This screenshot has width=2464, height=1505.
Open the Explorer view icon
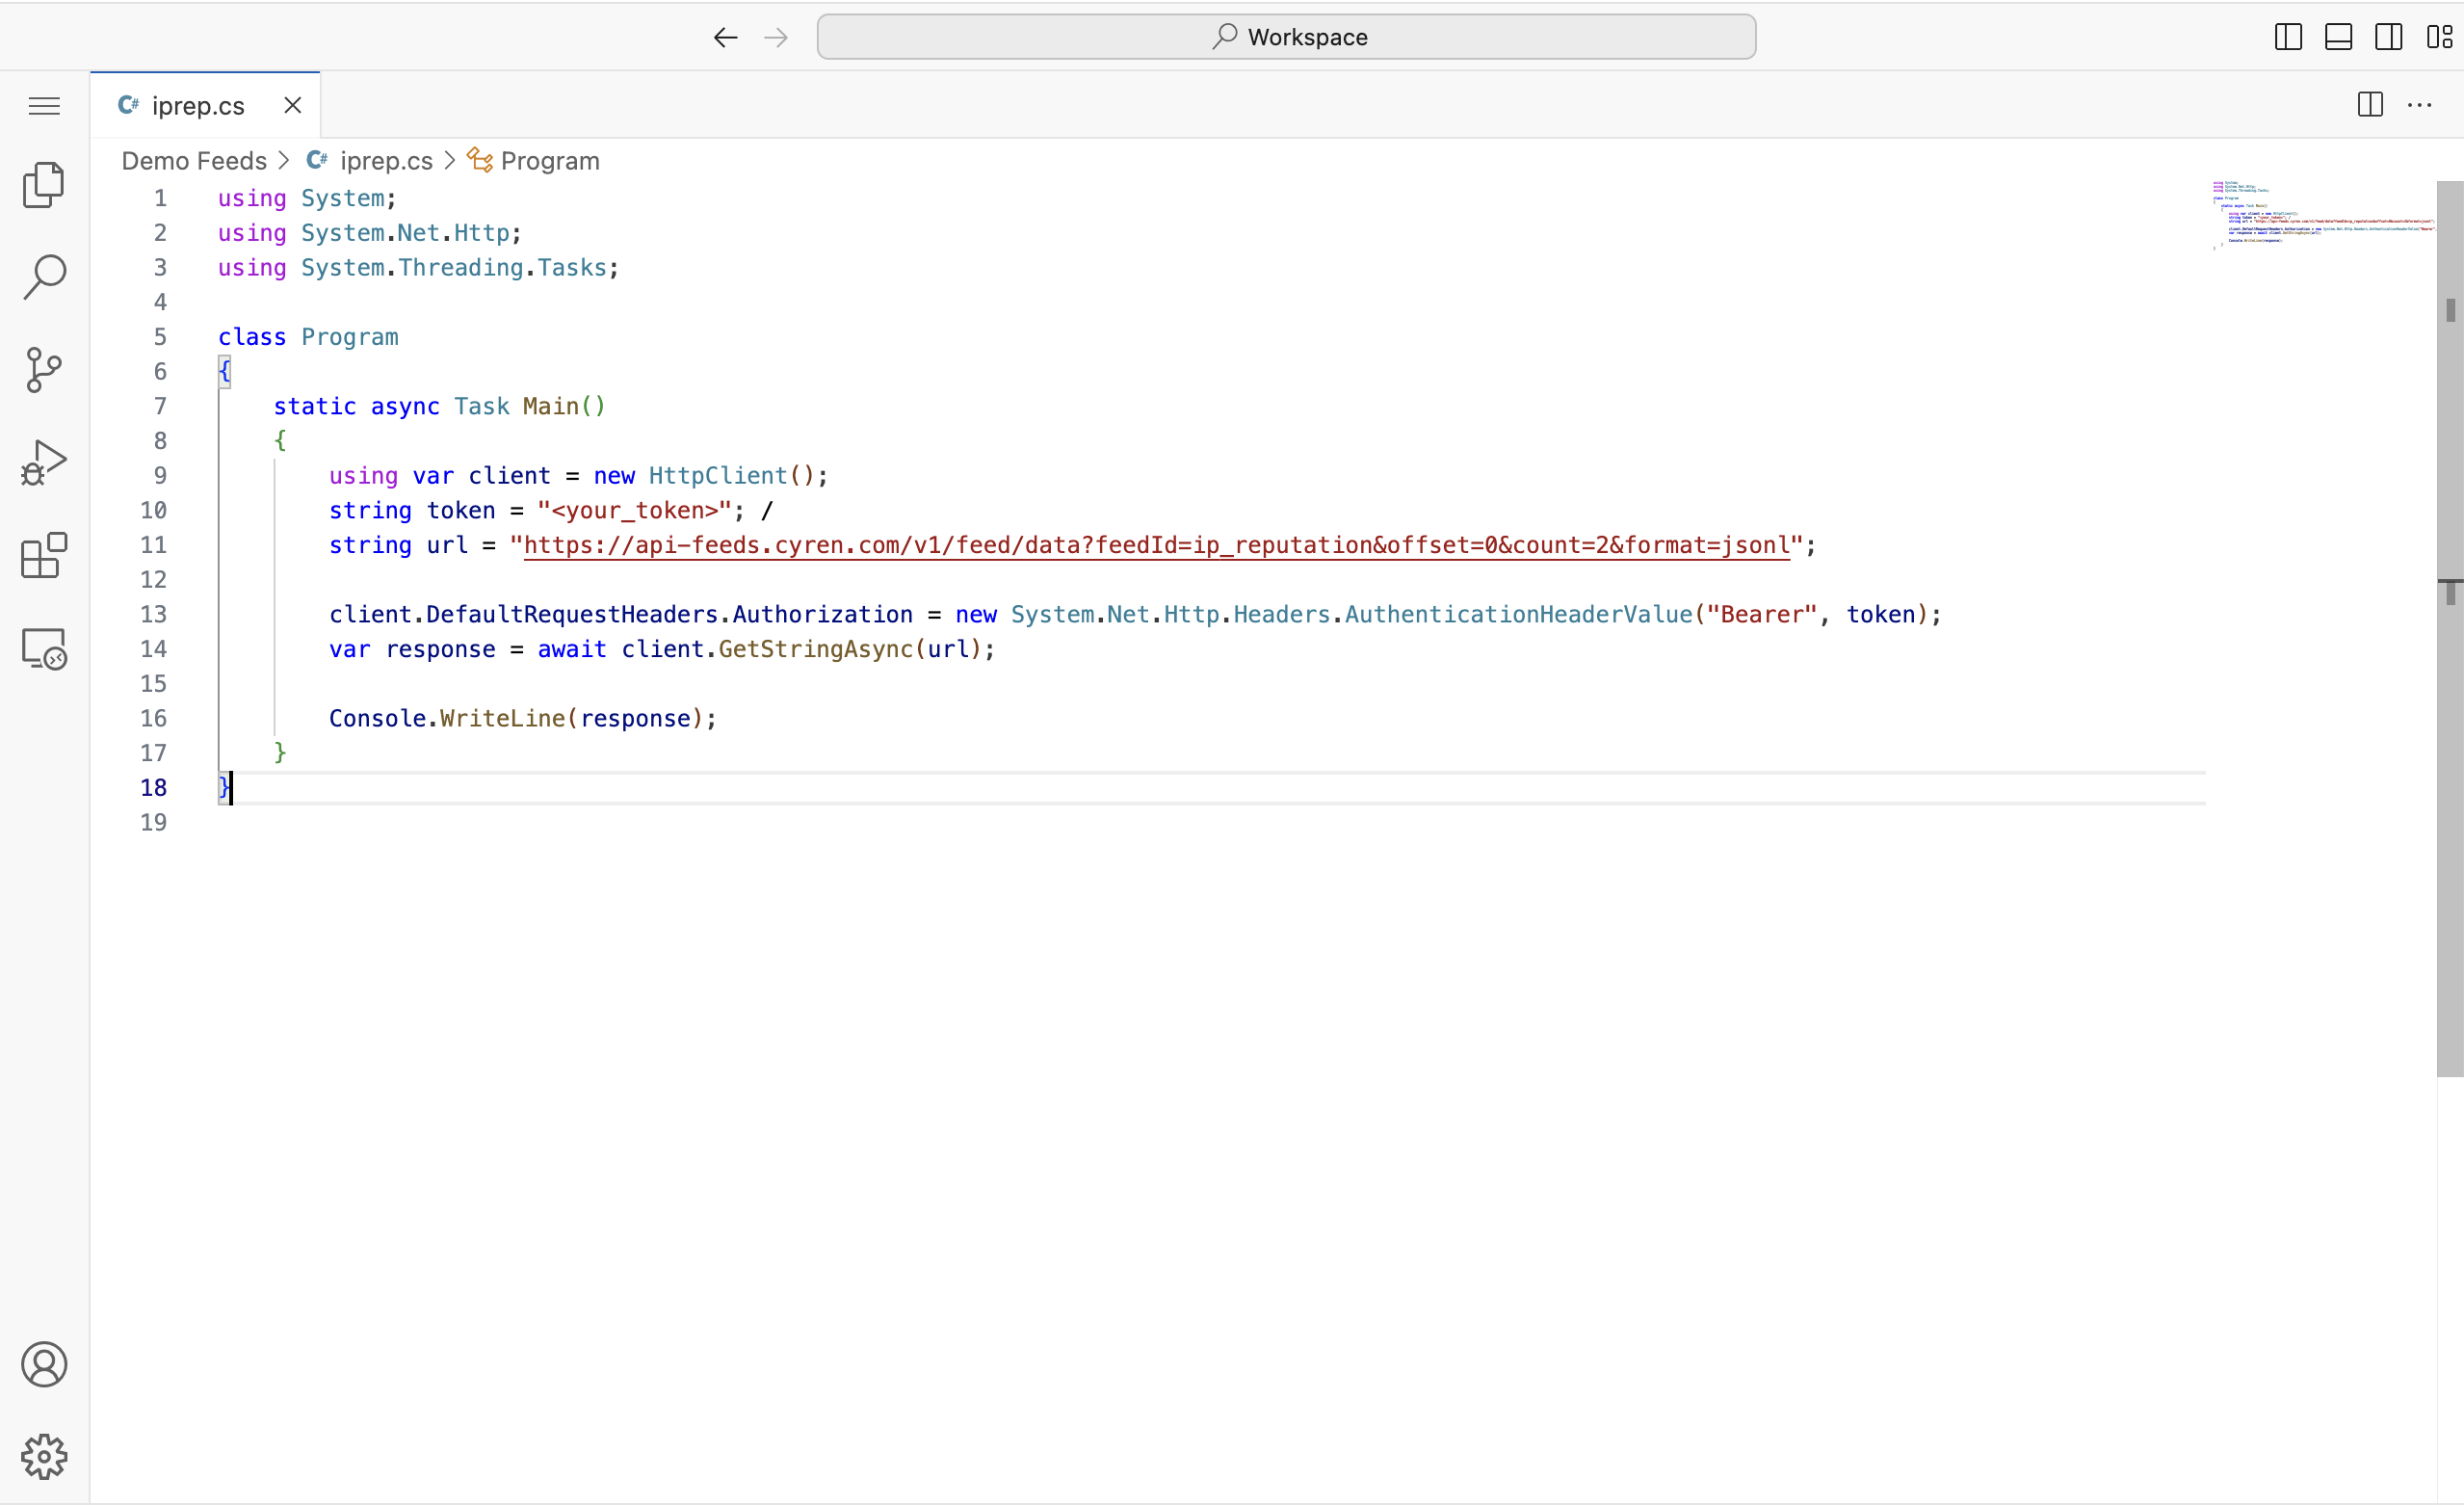pyautogui.click(x=44, y=185)
